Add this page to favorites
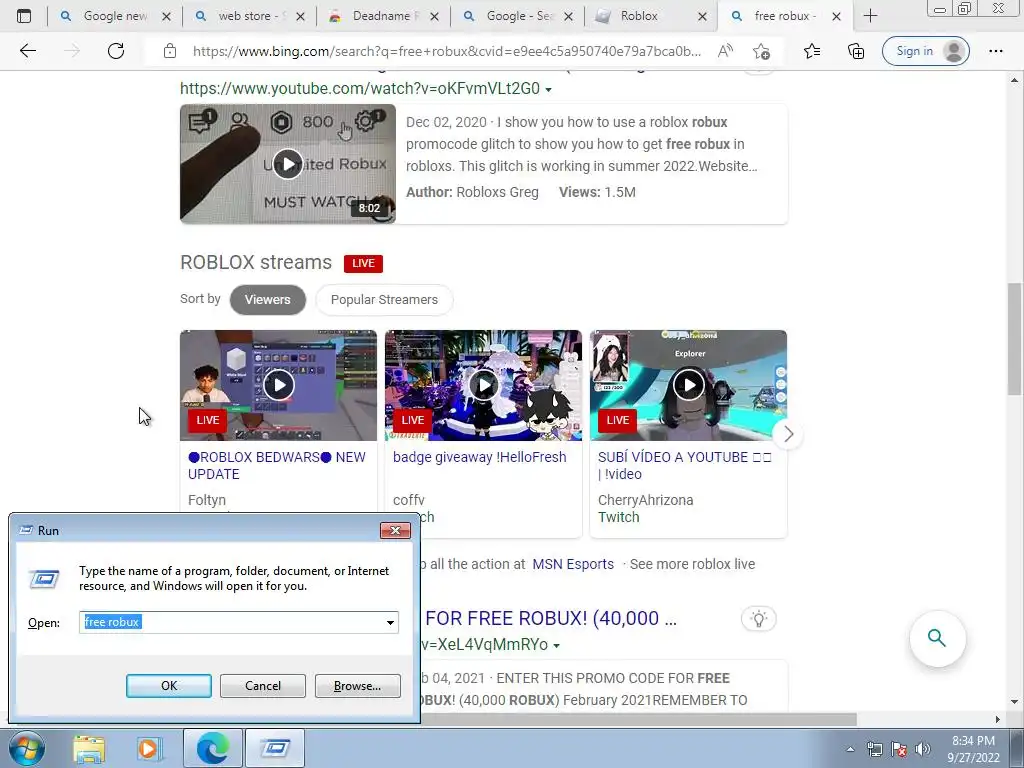The height and width of the screenshot is (768, 1024). point(761,51)
